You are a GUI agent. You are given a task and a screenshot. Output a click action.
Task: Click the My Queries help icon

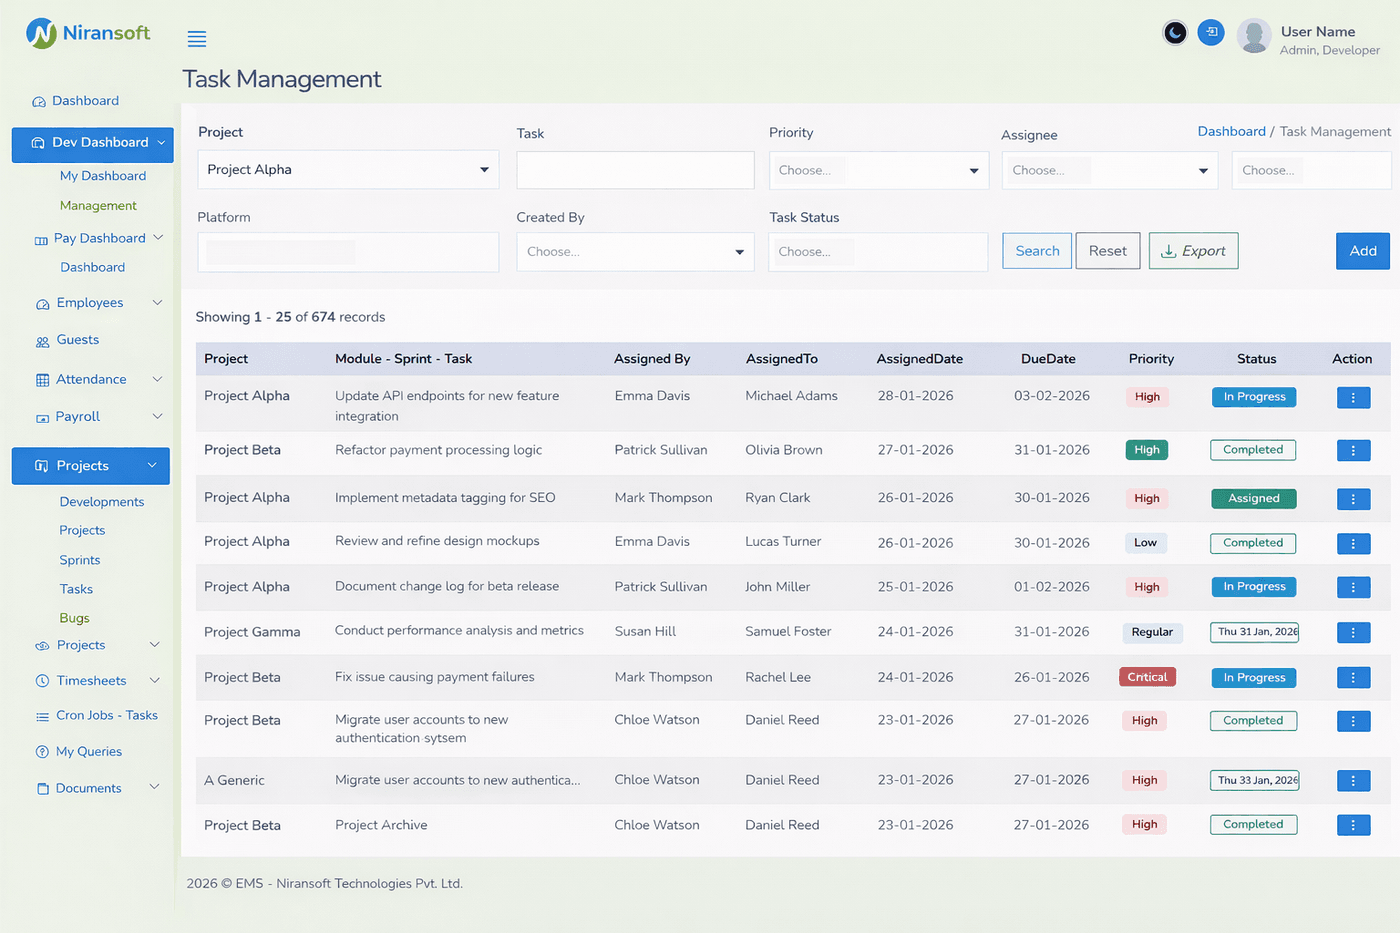[40, 751]
